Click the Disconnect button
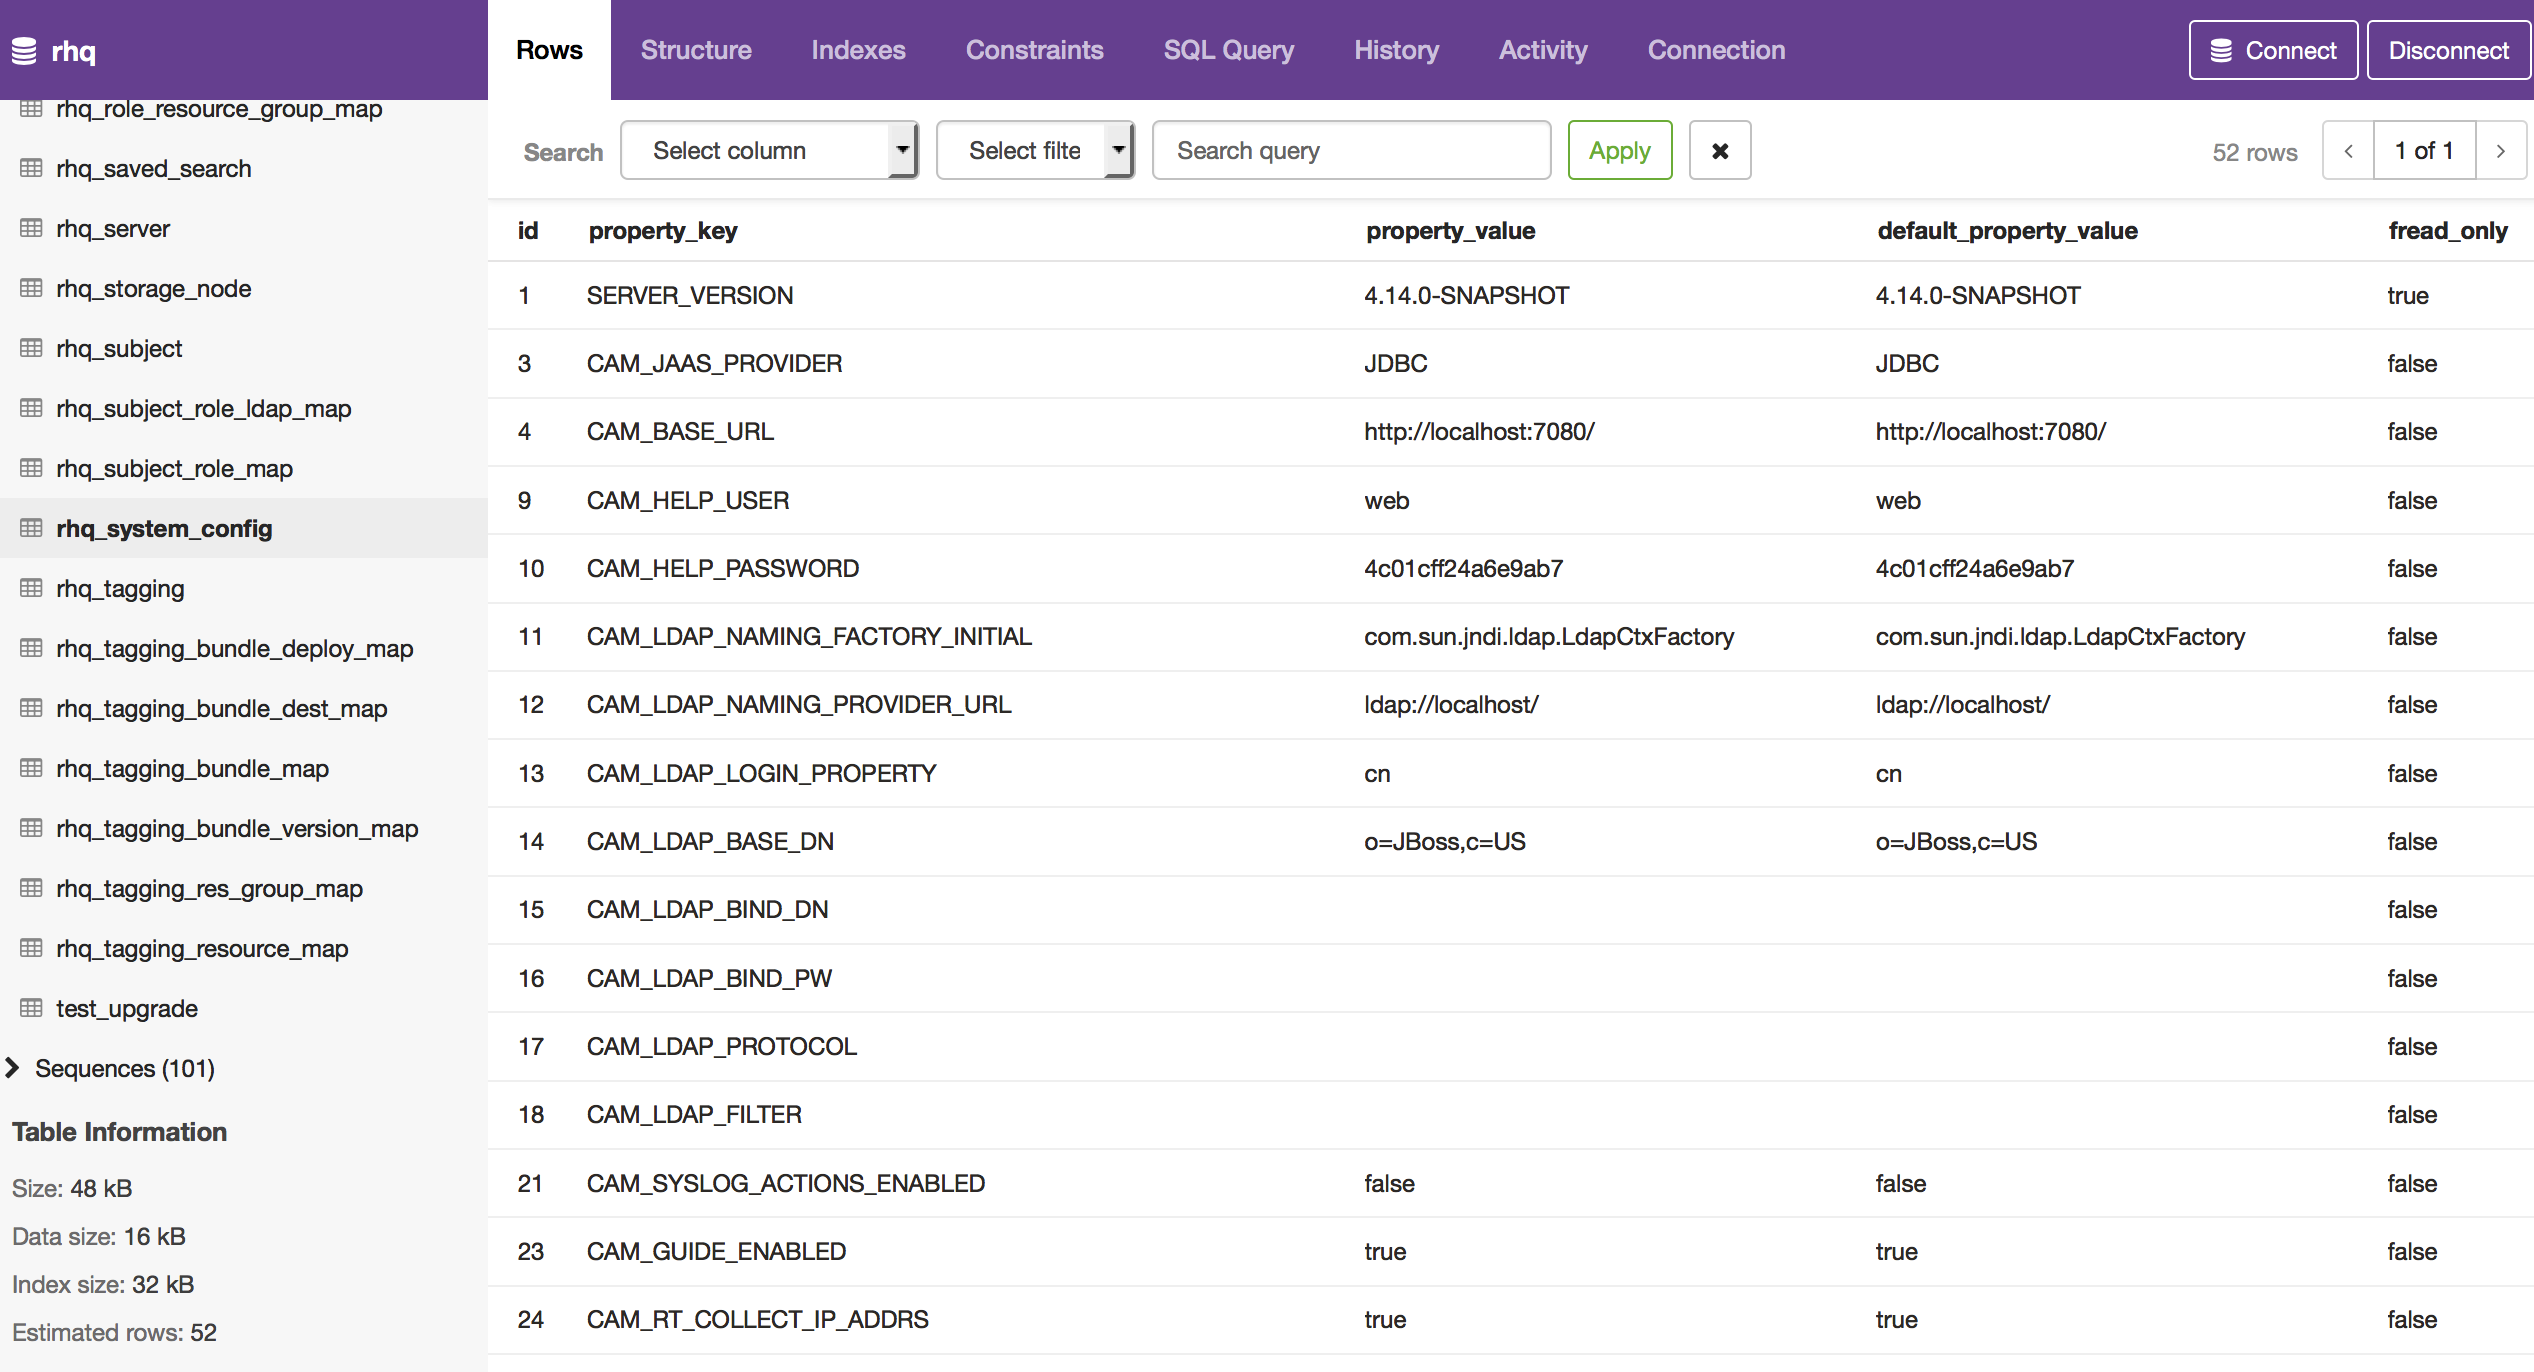This screenshot has width=2534, height=1372. pos(2447,50)
